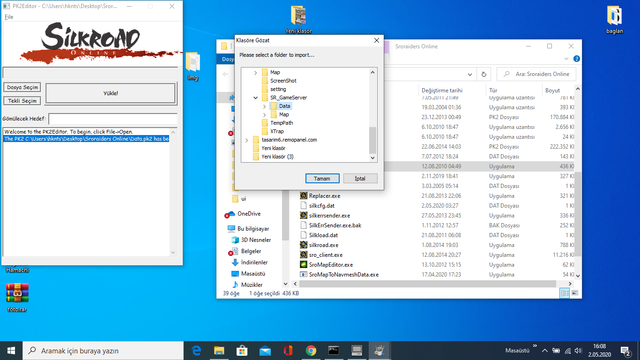Select the highlighted PK2 log line

tap(86, 139)
